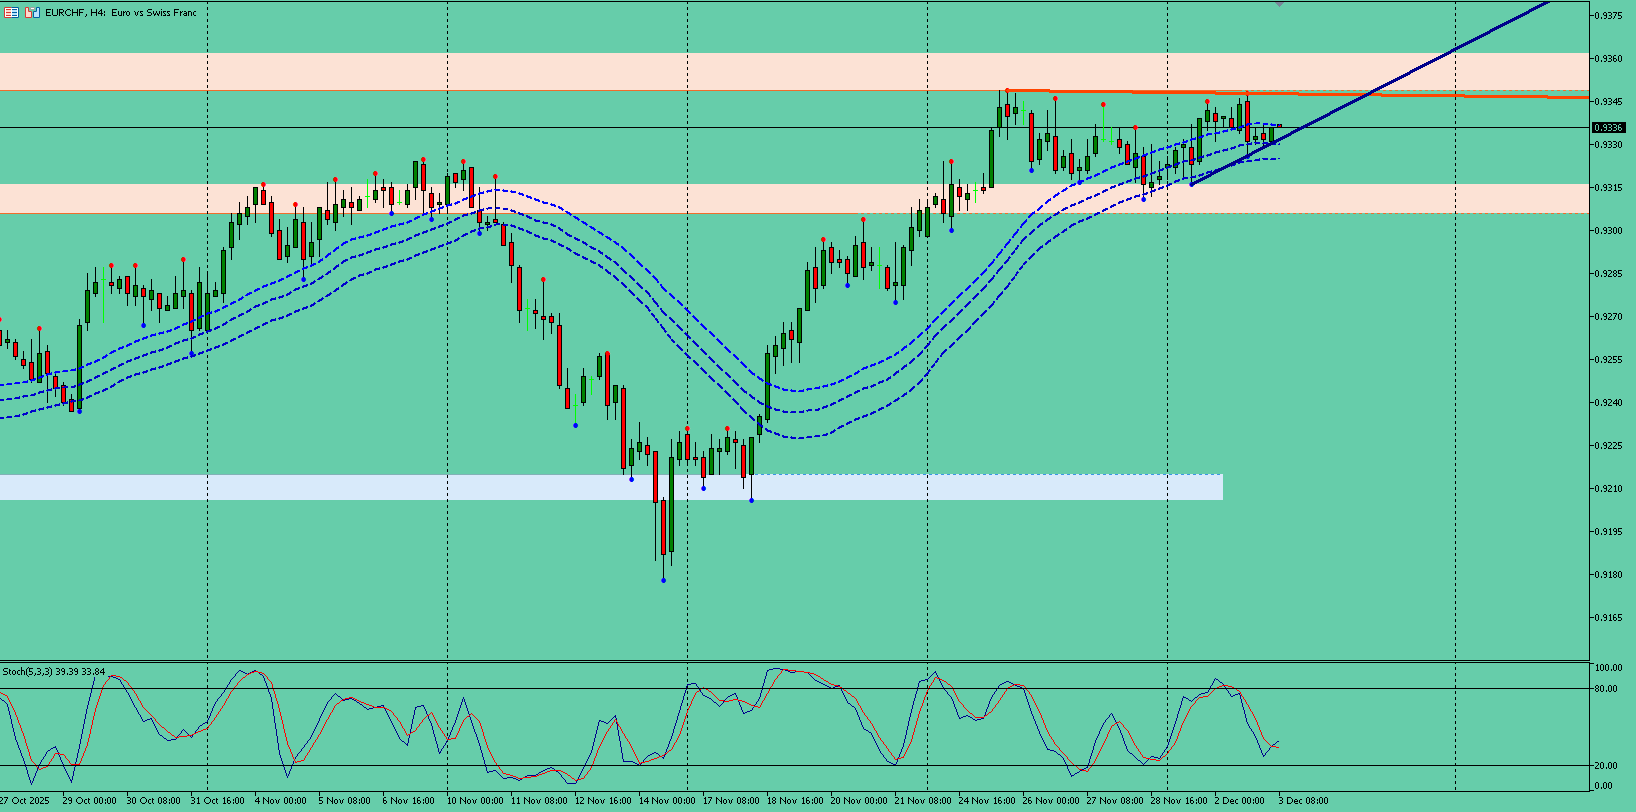1636x812 pixels.
Task: Click the 27 Oct 2025 date label
Action: 24,800
